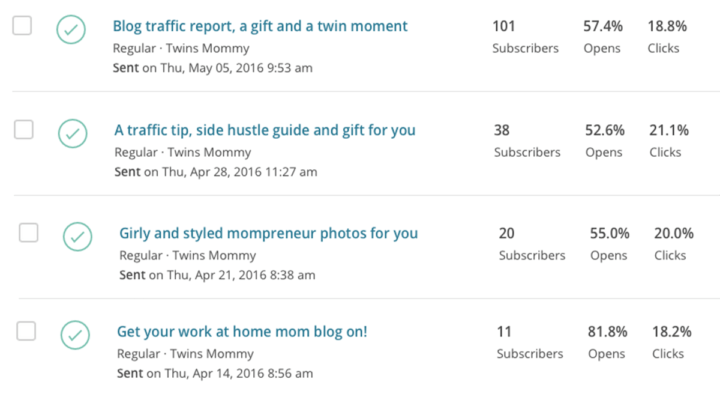The width and height of the screenshot is (720, 394).
Task: Click sent-status checkmark icon for A traffic tip campaign
Action: [73, 134]
